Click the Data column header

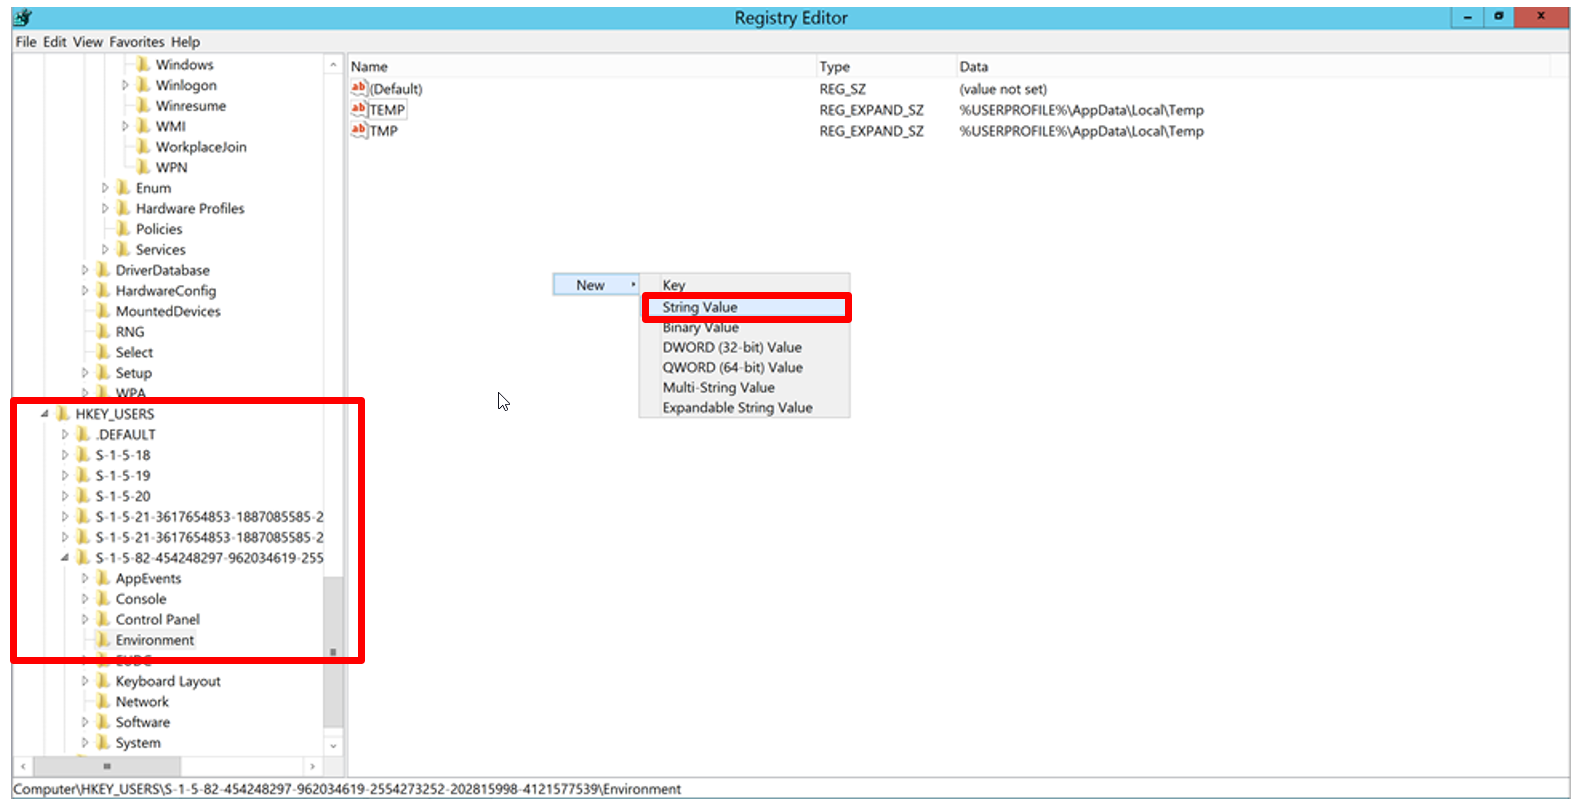(1252, 66)
